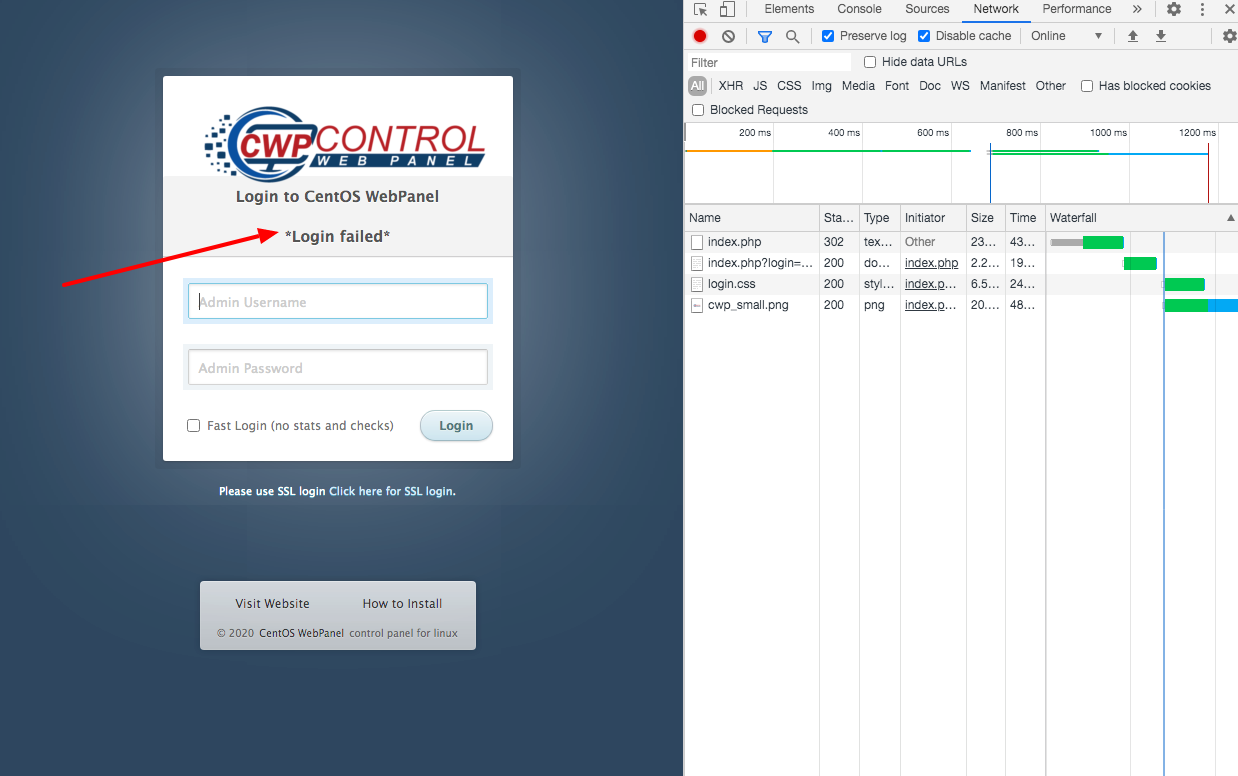
Task: Open the CentOS WebPanel footer link
Action: 301,633
